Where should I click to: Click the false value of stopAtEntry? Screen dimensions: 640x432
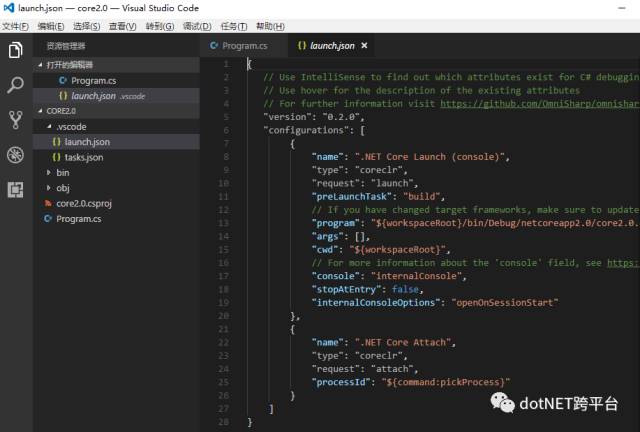405,289
